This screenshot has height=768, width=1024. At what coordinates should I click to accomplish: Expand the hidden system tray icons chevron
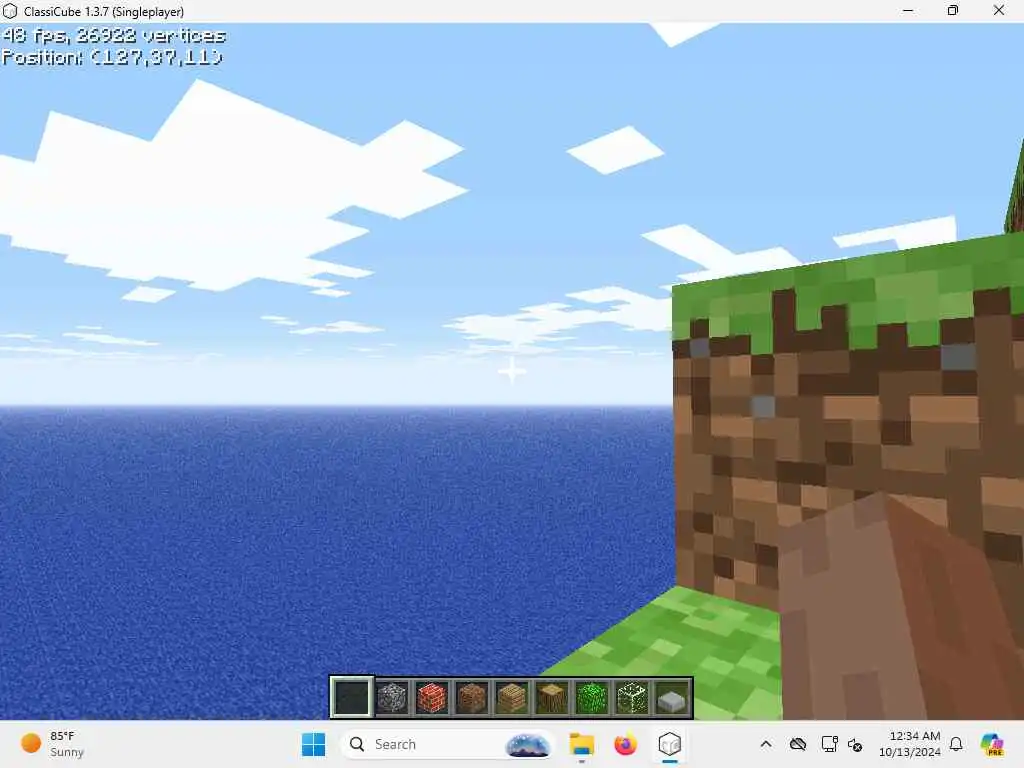click(766, 744)
